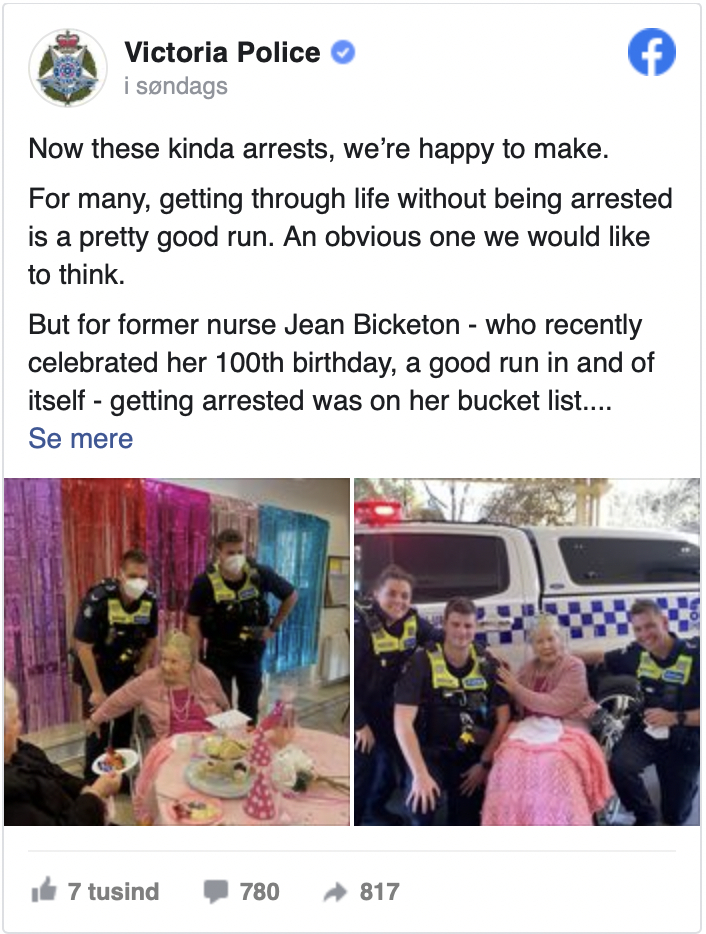Expand the post with 'Se mere'

(x=81, y=438)
